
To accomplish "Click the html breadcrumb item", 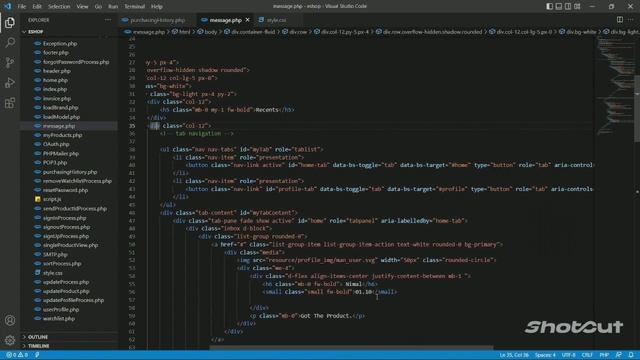I will (x=181, y=32).
